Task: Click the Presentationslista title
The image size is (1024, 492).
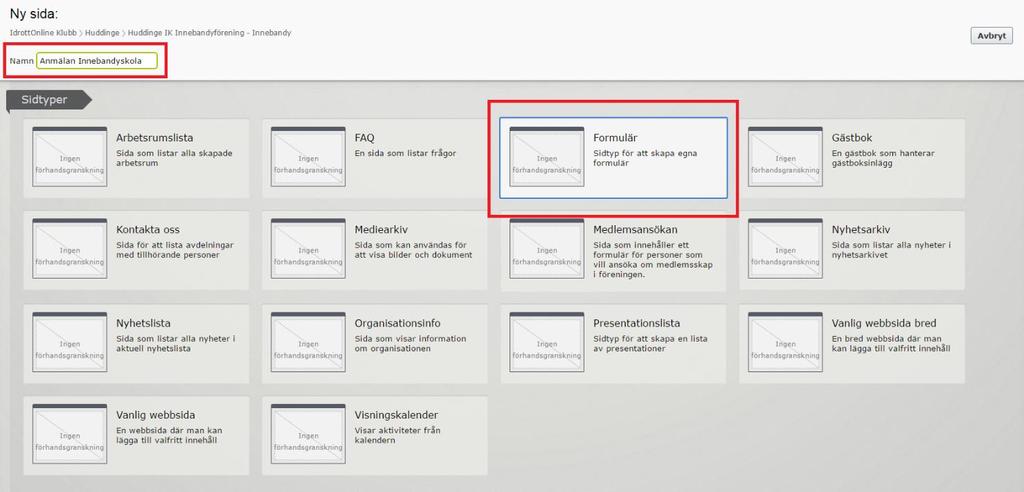Action: [x=637, y=323]
